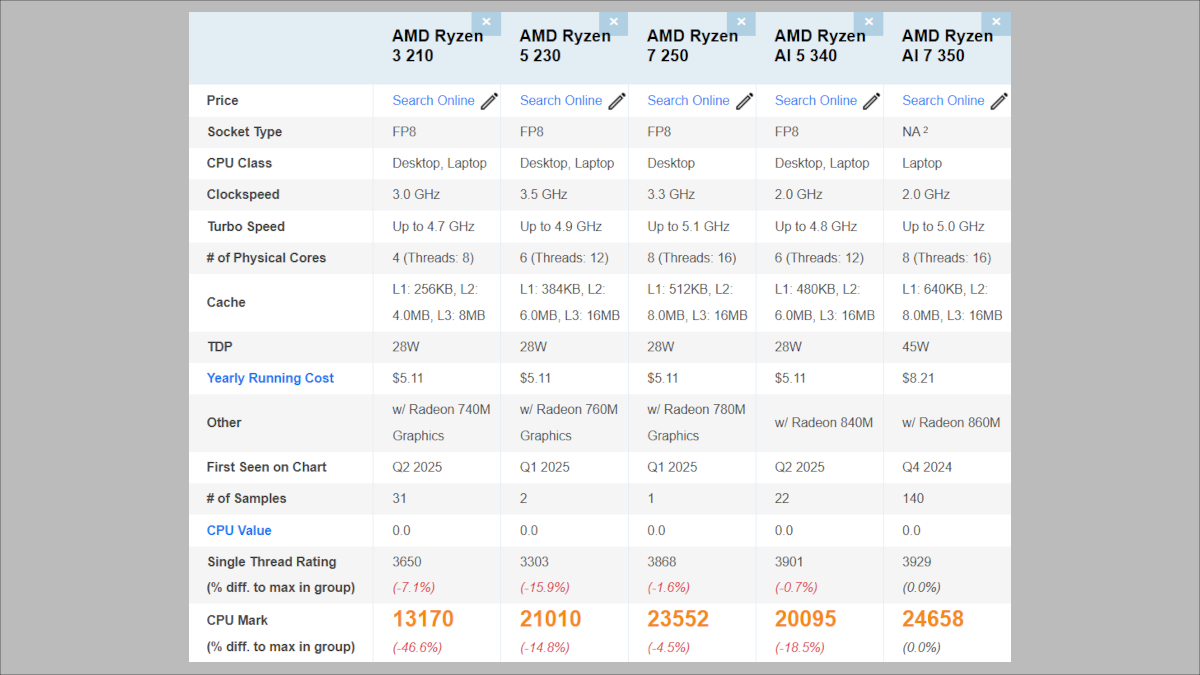Remove AMD Ryzen AI 7 350 from the comparison

996,21
